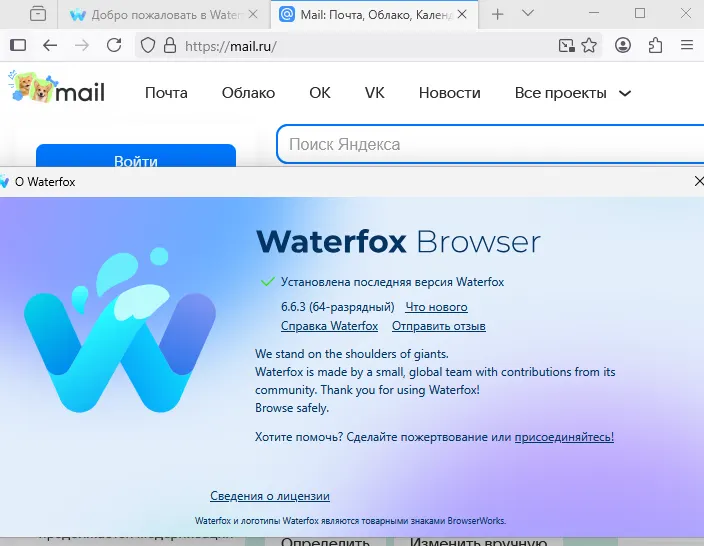The height and width of the screenshot is (546, 704).
Task: Expand the list all tabs chevron
Action: [528, 14]
